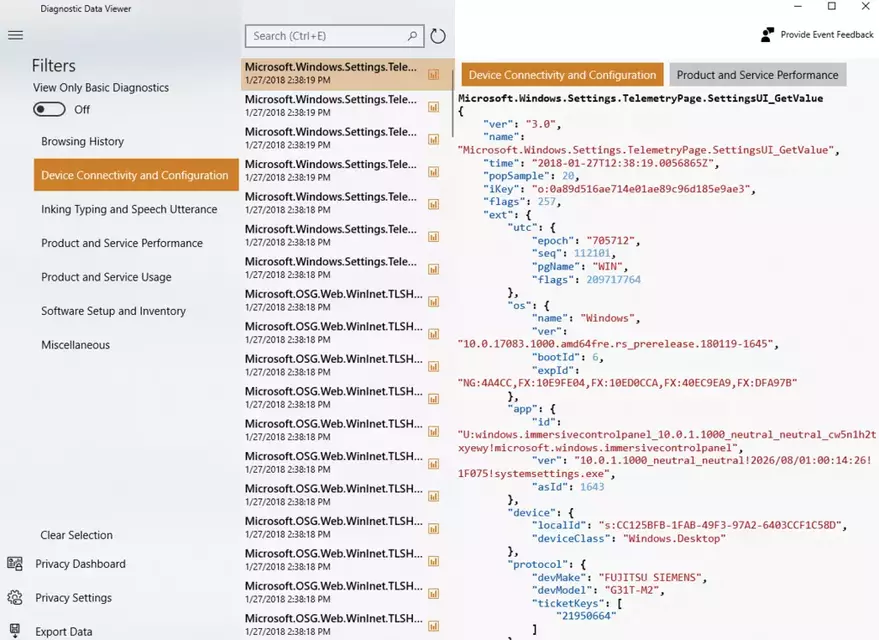Open Privacy Dashboard link

(x=80, y=564)
